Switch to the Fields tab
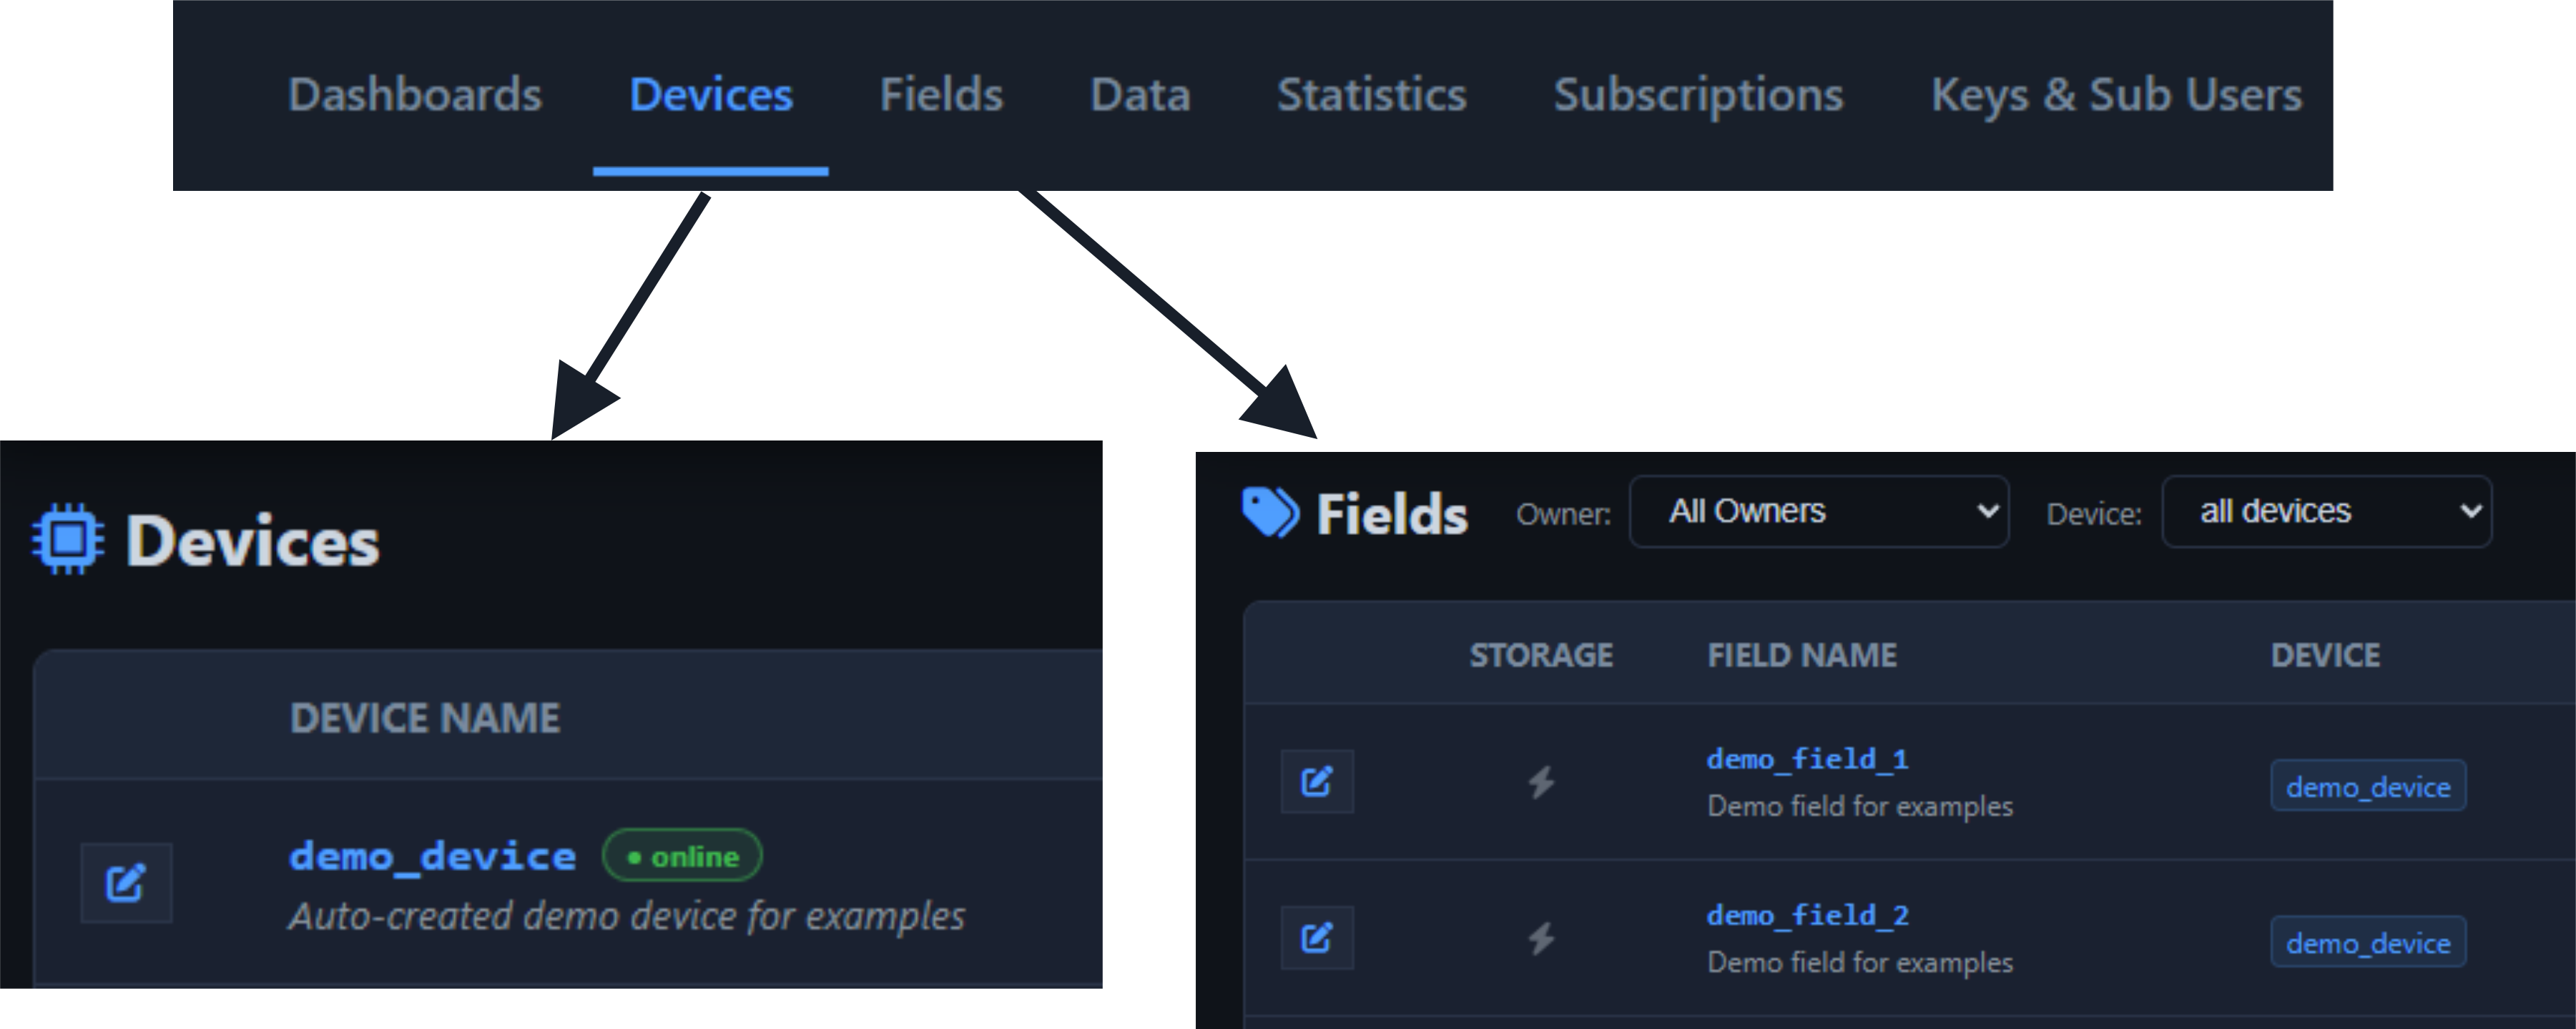This screenshot has height=1029, width=2576. (x=940, y=95)
